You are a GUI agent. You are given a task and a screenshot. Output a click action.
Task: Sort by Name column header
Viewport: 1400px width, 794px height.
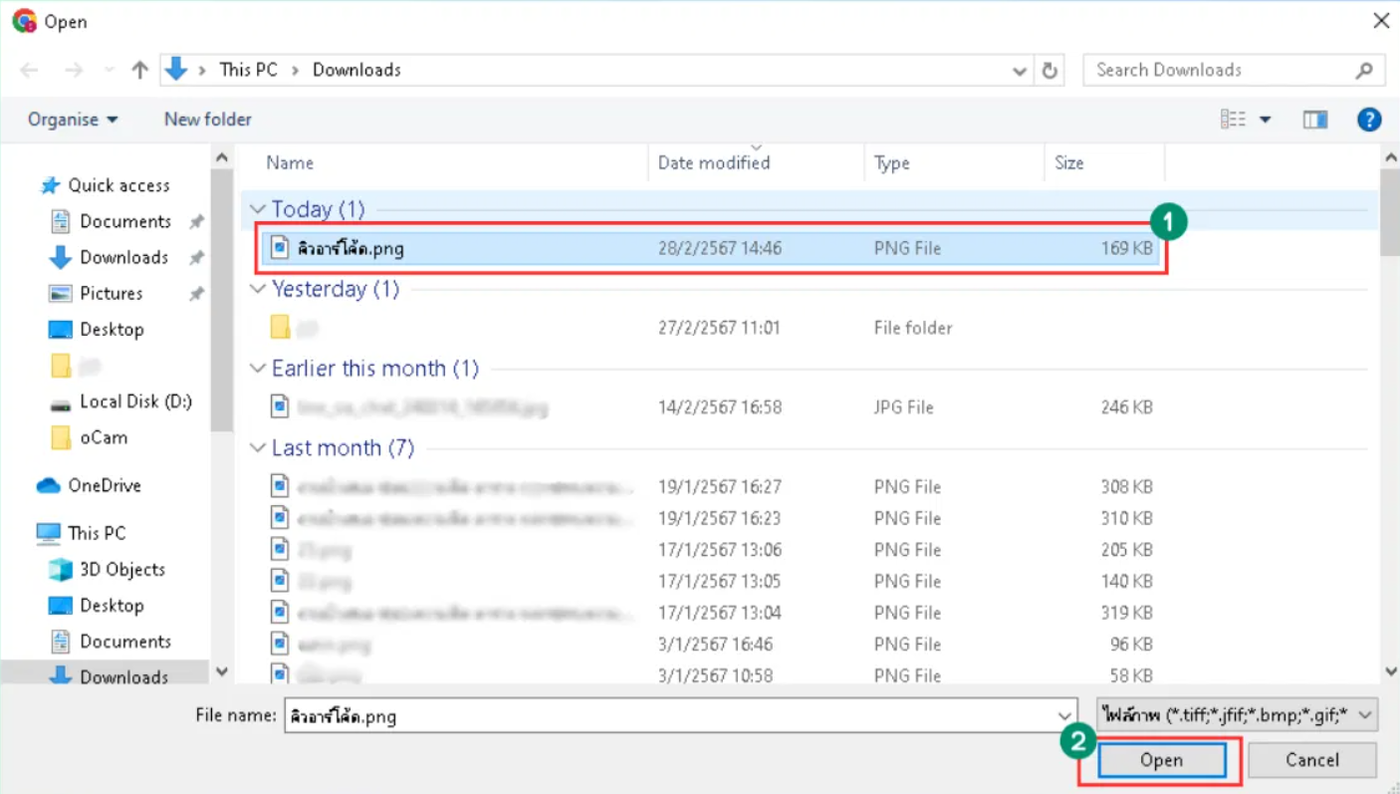click(290, 163)
